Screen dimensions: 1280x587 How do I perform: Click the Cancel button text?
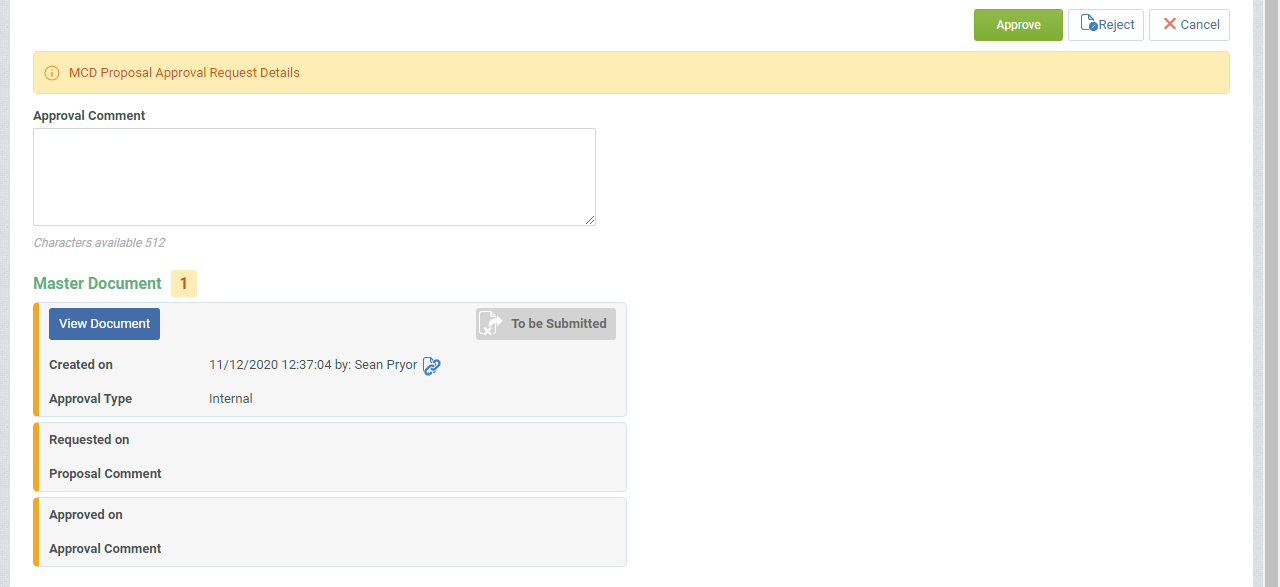click(1200, 25)
